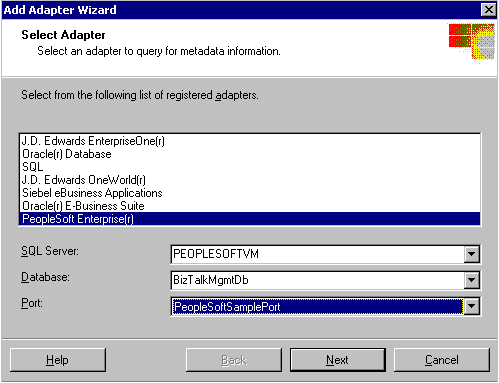Select J.D. Edwards EnterpriseOne(r) adapter
The image size is (499, 383).
(250, 141)
